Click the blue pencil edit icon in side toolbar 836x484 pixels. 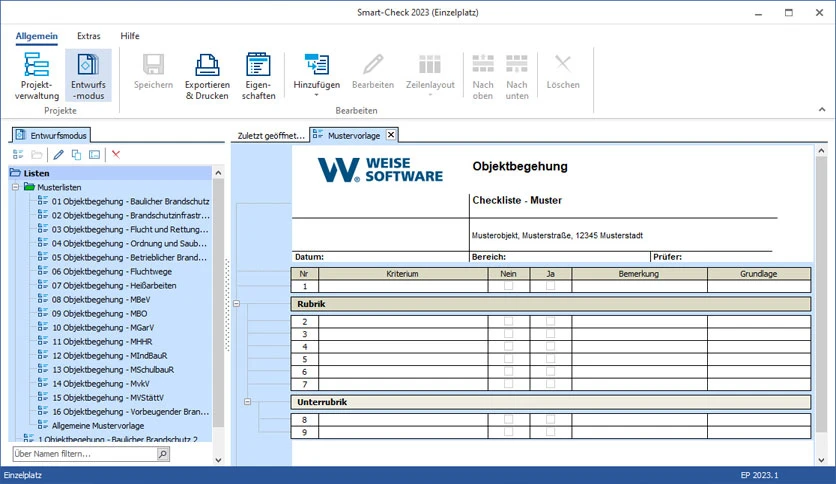point(59,155)
